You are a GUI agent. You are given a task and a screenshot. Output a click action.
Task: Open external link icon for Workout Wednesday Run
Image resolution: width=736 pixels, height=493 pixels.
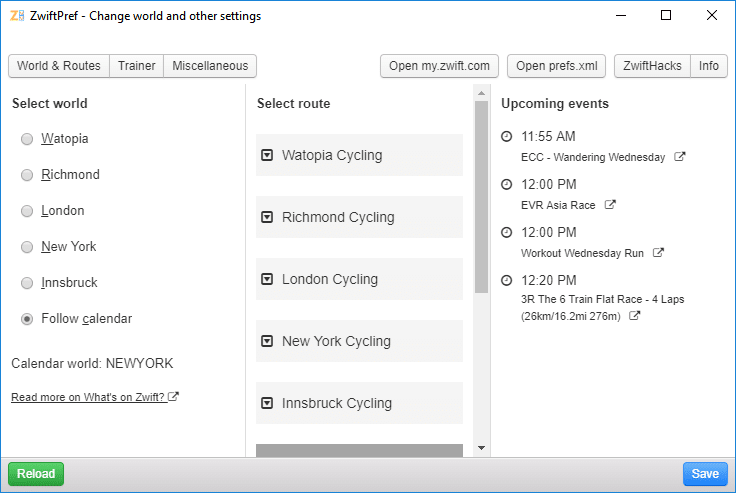(x=658, y=252)
